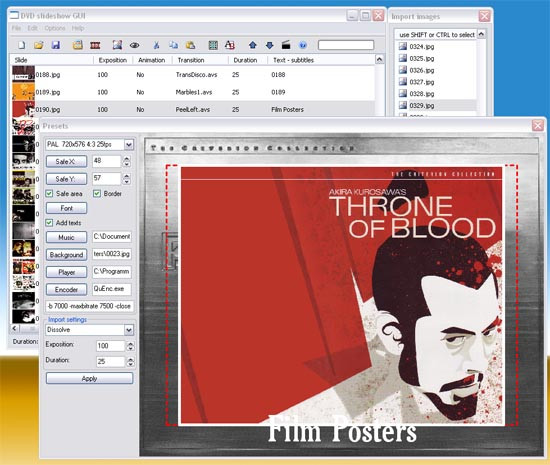Decrease Safe Y value with down arrow
This screenshot has width=550, height=465.
point(127,182)
